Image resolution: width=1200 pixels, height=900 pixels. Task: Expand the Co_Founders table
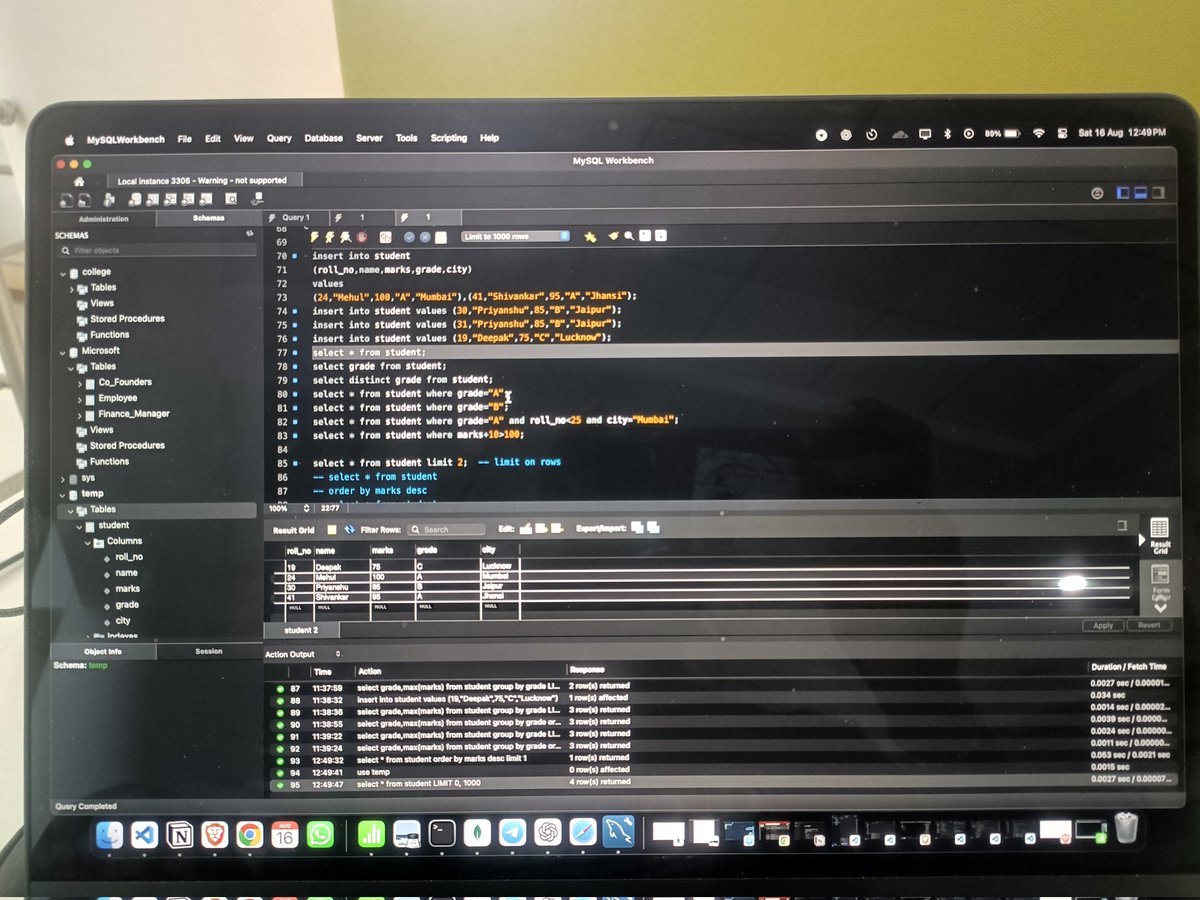(79, 382)
